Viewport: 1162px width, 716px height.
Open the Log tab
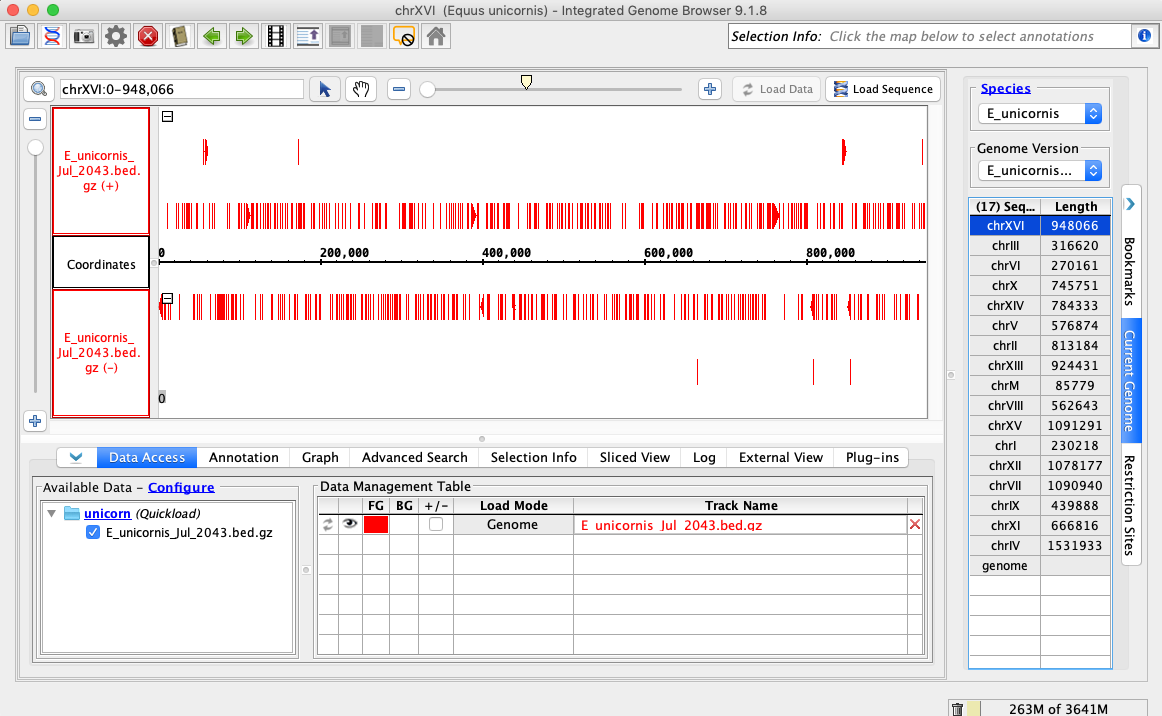(704, 457)
